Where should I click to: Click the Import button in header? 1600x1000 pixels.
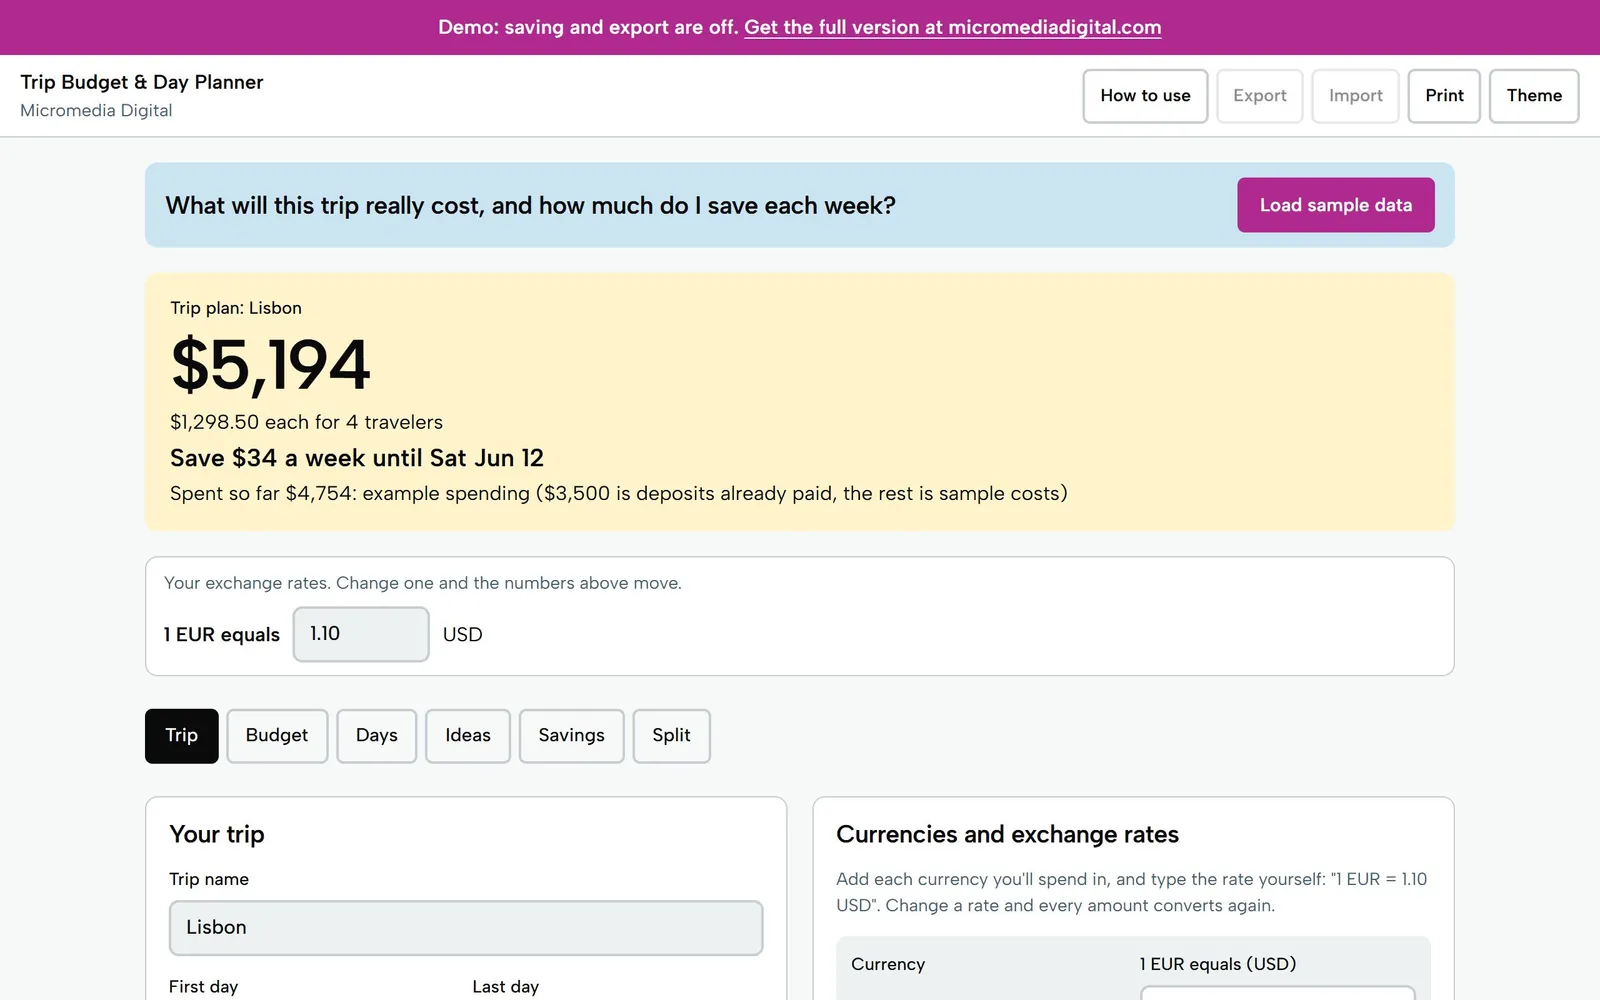tap(1355, 96)
